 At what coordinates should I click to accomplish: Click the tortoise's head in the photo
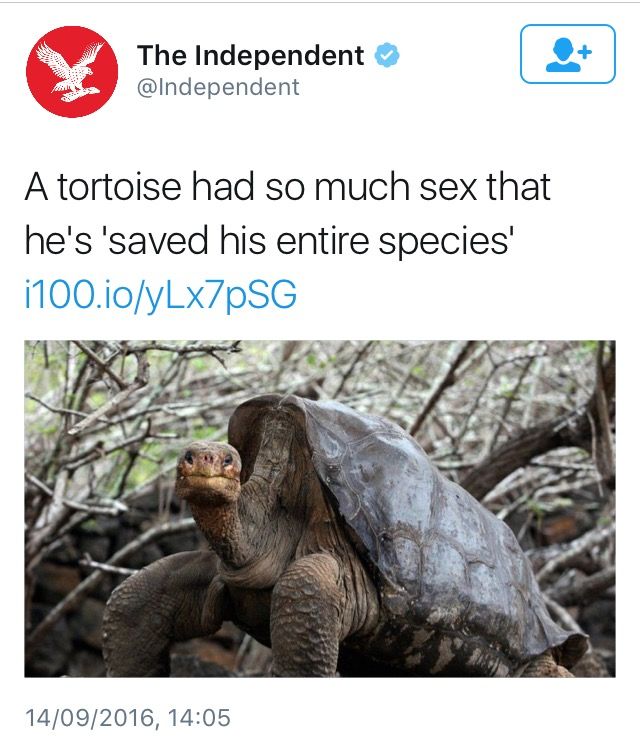(208, 473)
